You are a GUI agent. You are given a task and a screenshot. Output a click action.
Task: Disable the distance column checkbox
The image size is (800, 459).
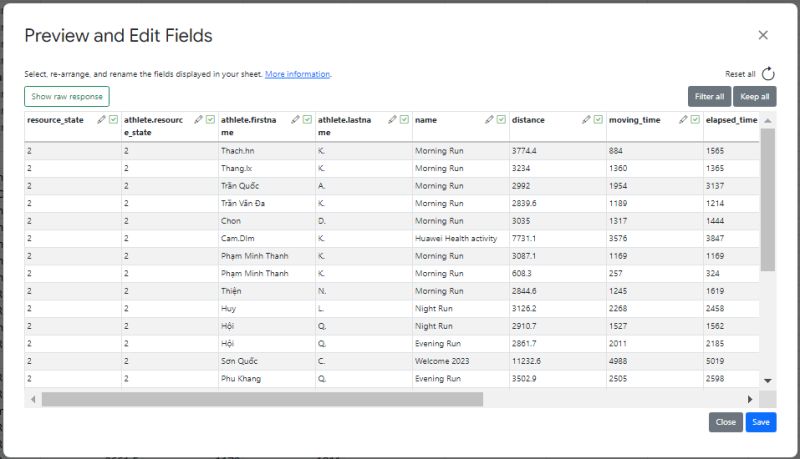598,119
